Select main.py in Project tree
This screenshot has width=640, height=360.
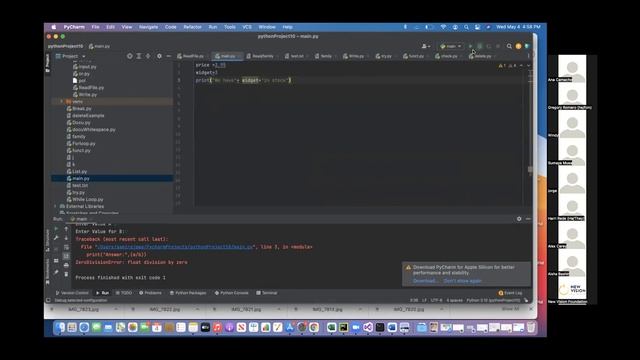tap(81, 178)
